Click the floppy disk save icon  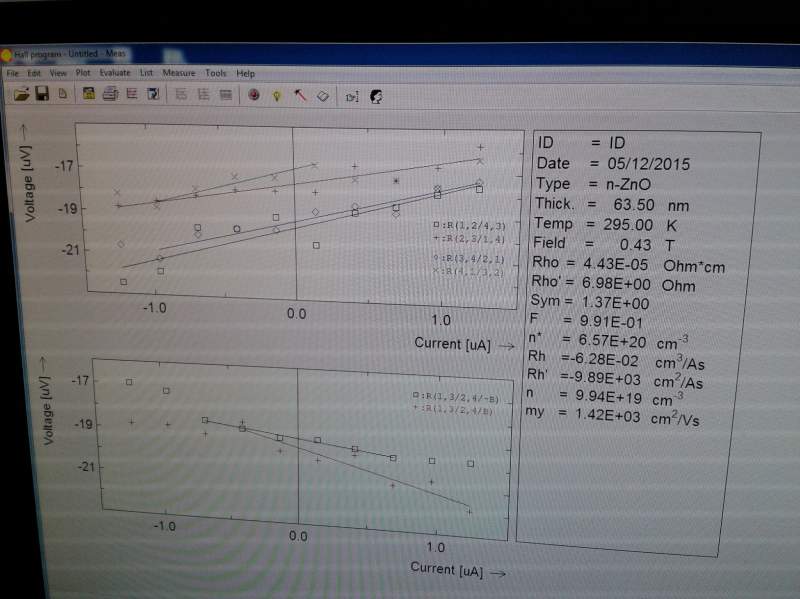(42, 93)
